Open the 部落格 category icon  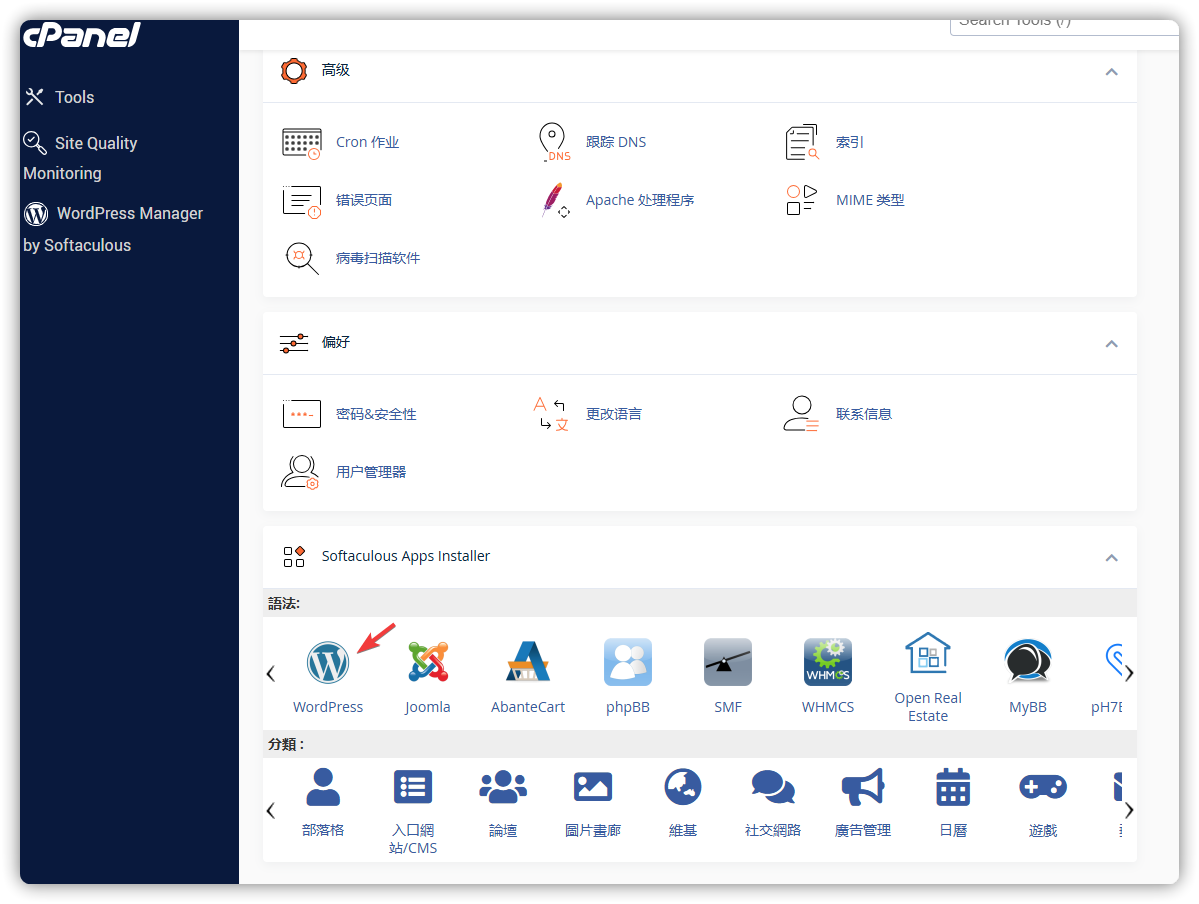[x=323, y=787]
